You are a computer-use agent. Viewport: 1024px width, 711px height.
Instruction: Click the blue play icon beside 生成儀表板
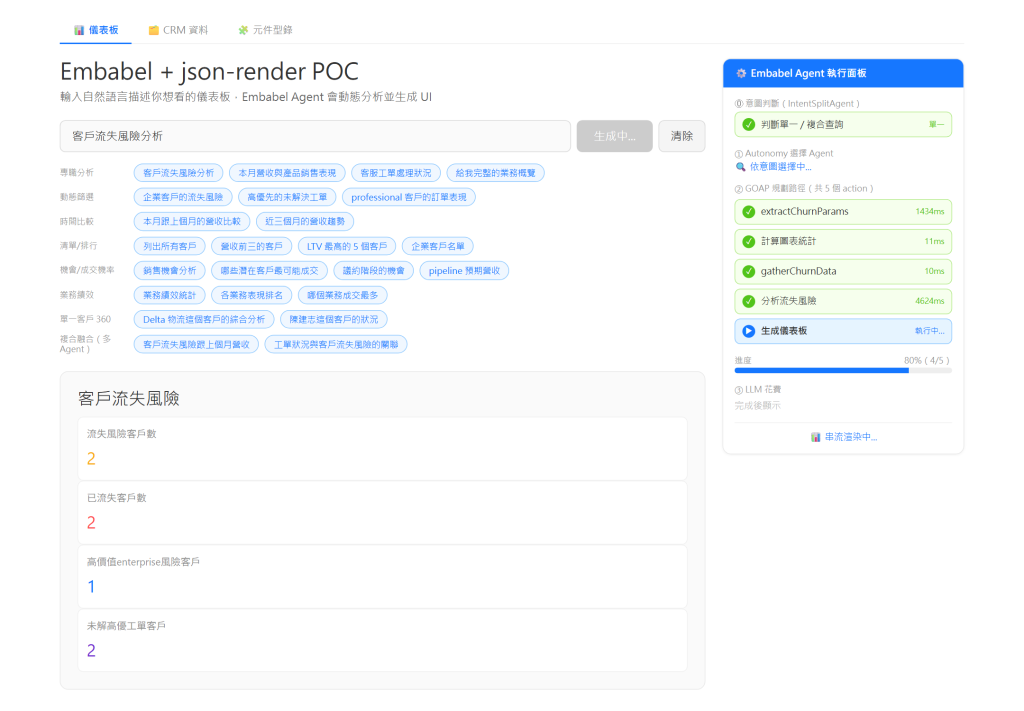coord(748,331)
